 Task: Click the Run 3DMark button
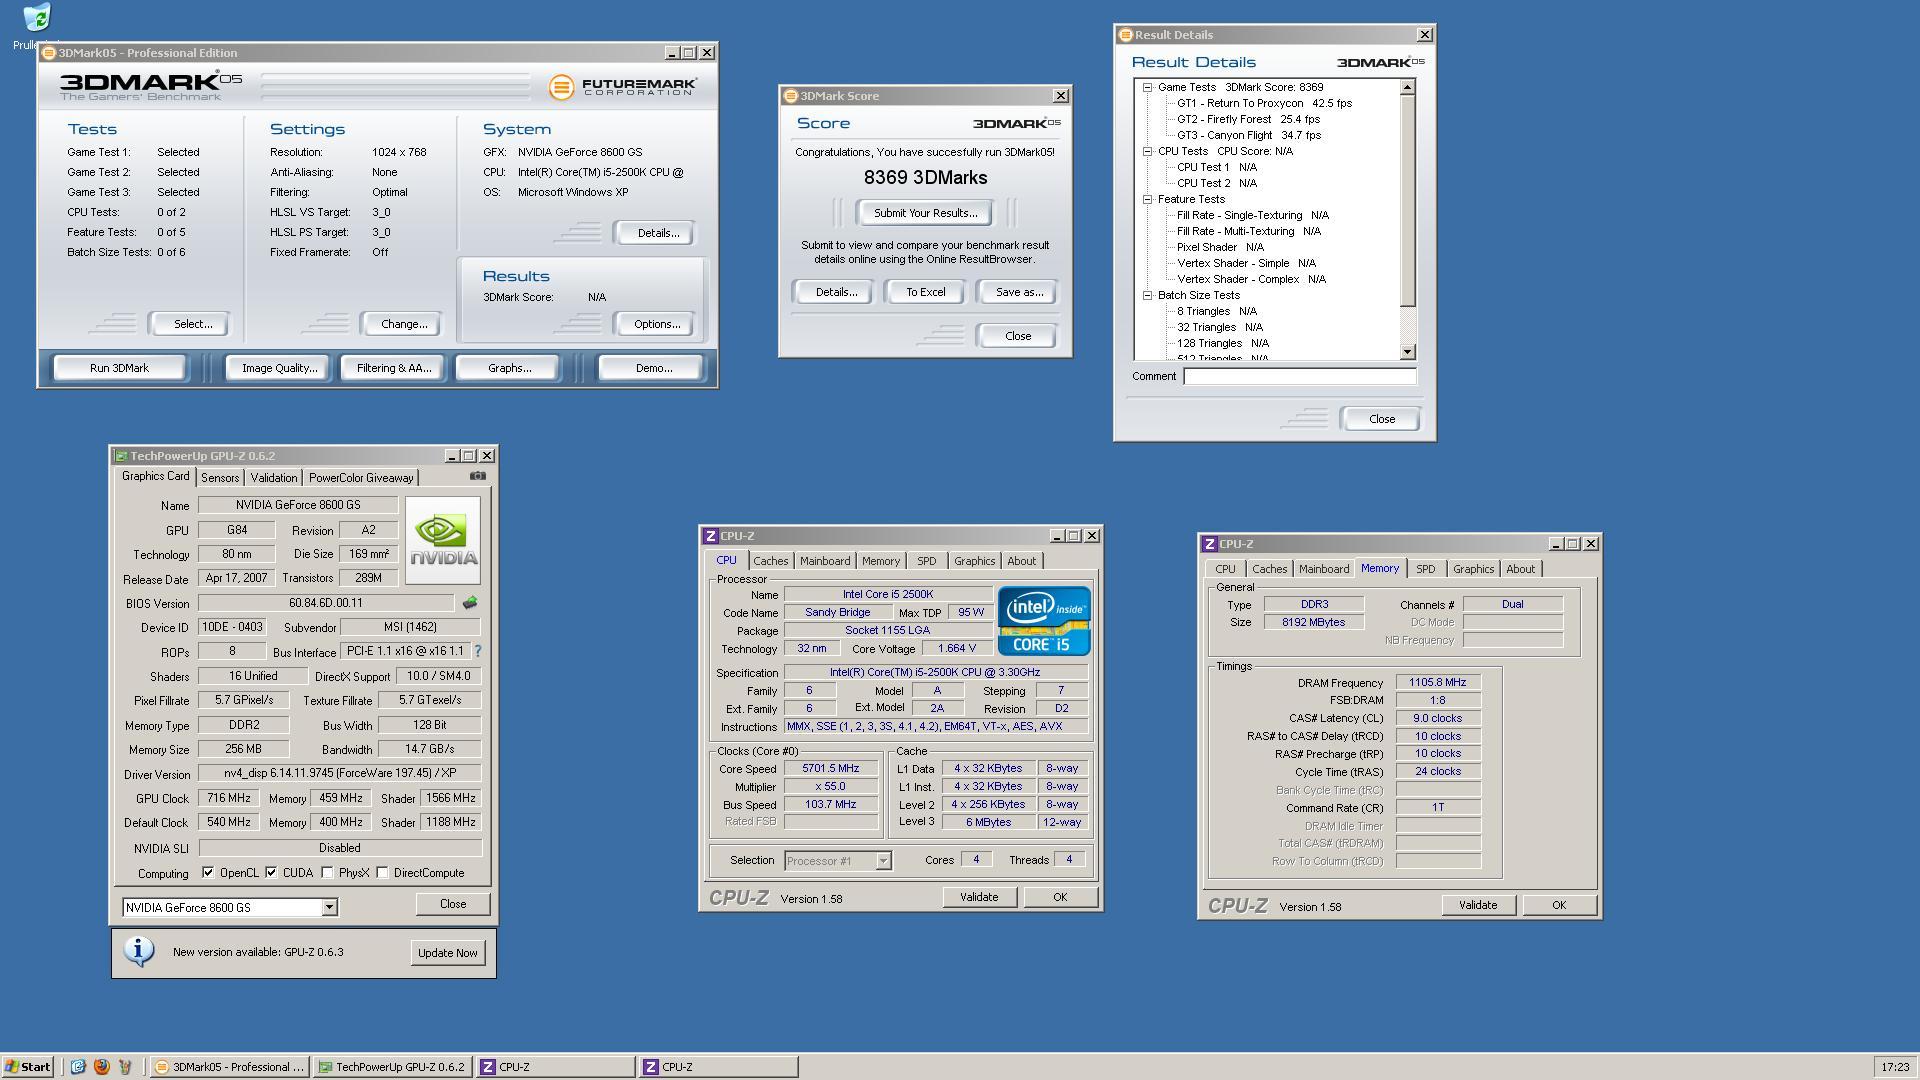point(119,368)
